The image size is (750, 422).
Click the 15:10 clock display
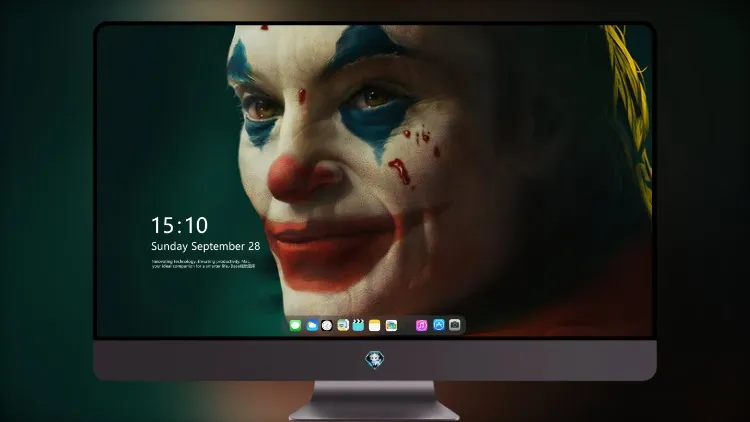click(x=179, y=225)
